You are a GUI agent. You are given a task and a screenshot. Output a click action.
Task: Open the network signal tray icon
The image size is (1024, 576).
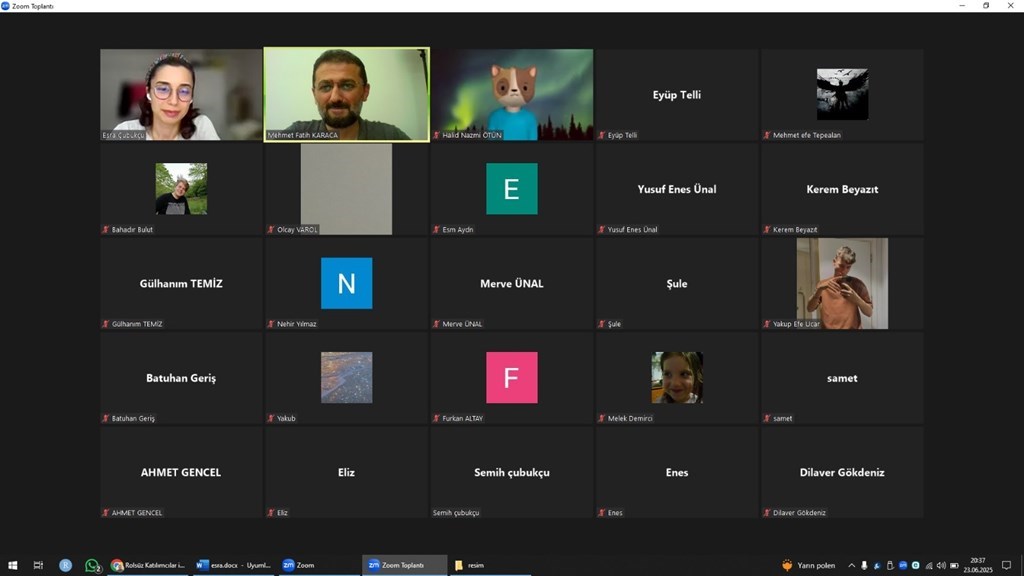928,565
